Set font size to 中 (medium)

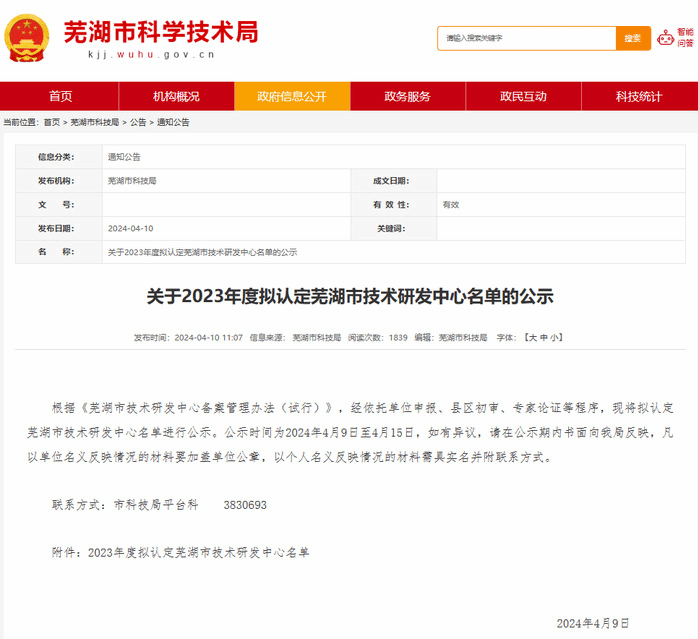544,338
